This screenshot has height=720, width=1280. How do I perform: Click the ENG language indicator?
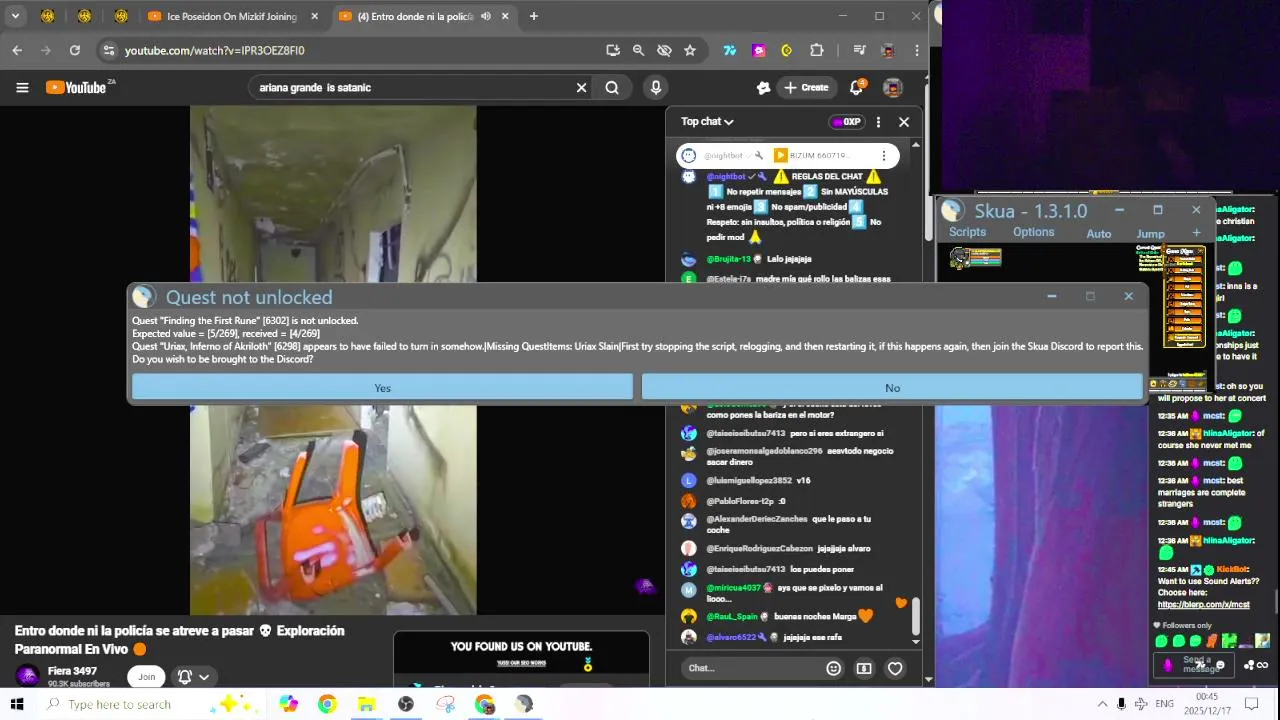click(1164, 704)
